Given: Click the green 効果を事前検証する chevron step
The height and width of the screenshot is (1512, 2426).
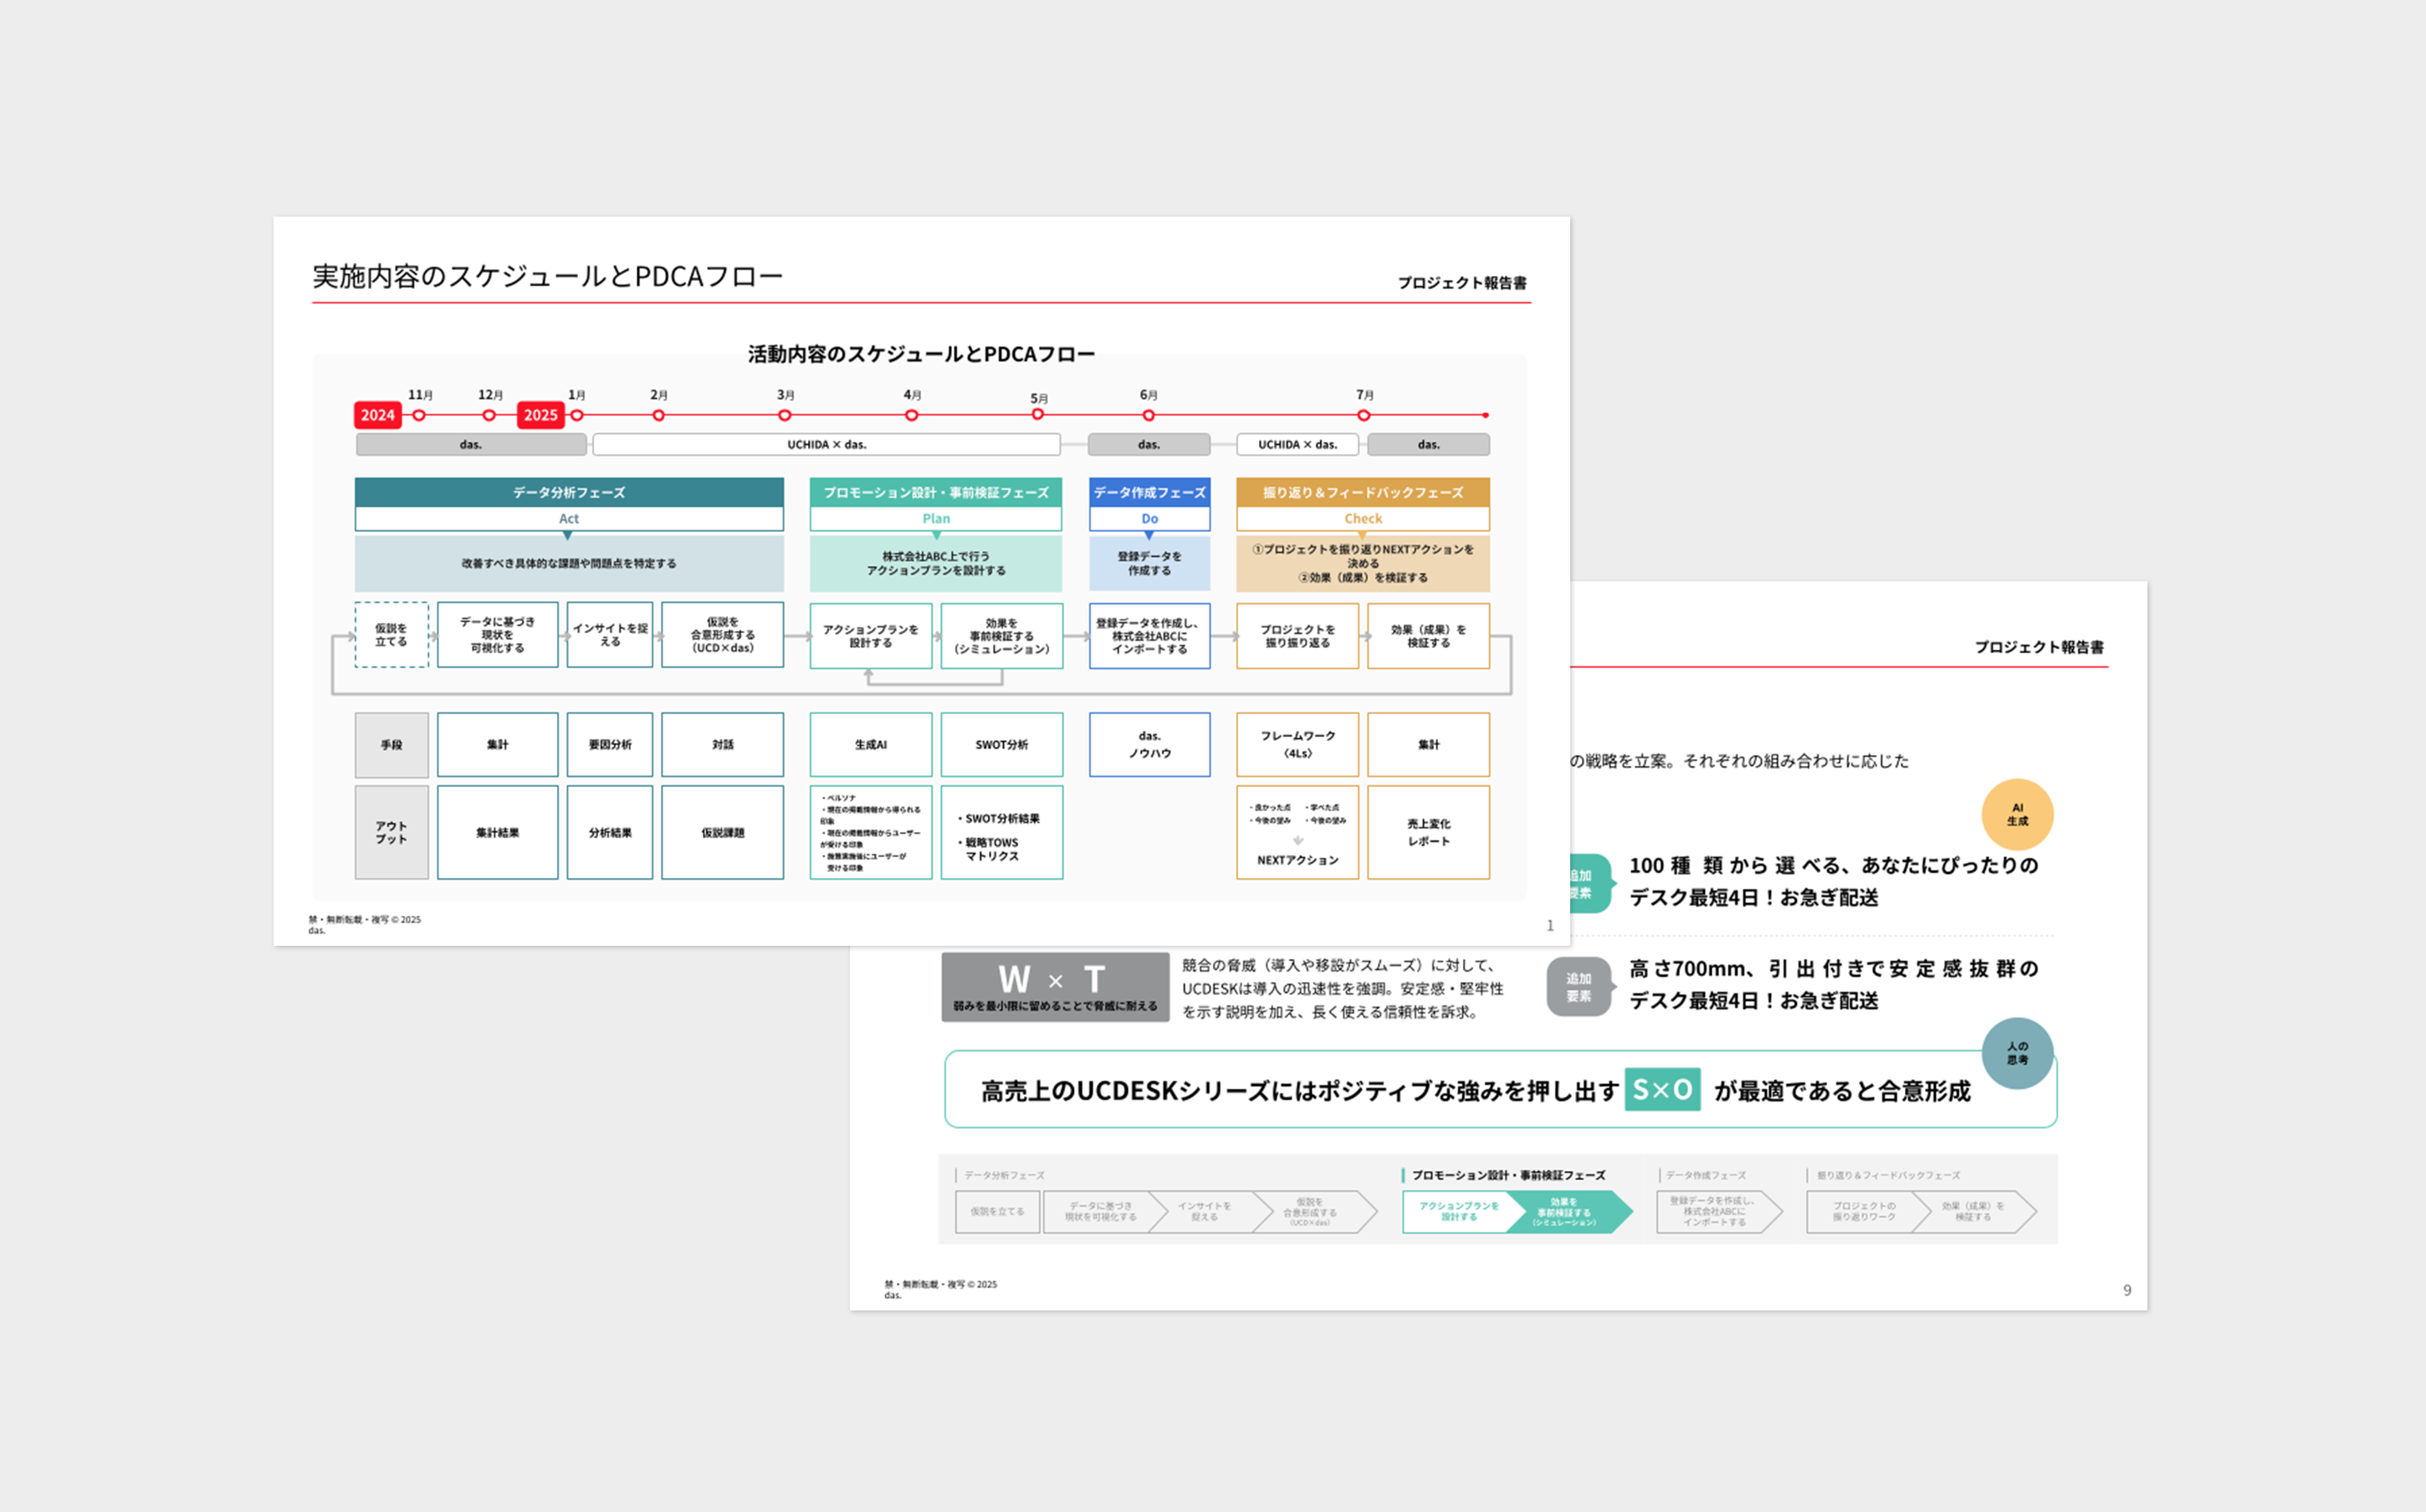Looking at the screenshot, I should [x=1565, y=1211].
